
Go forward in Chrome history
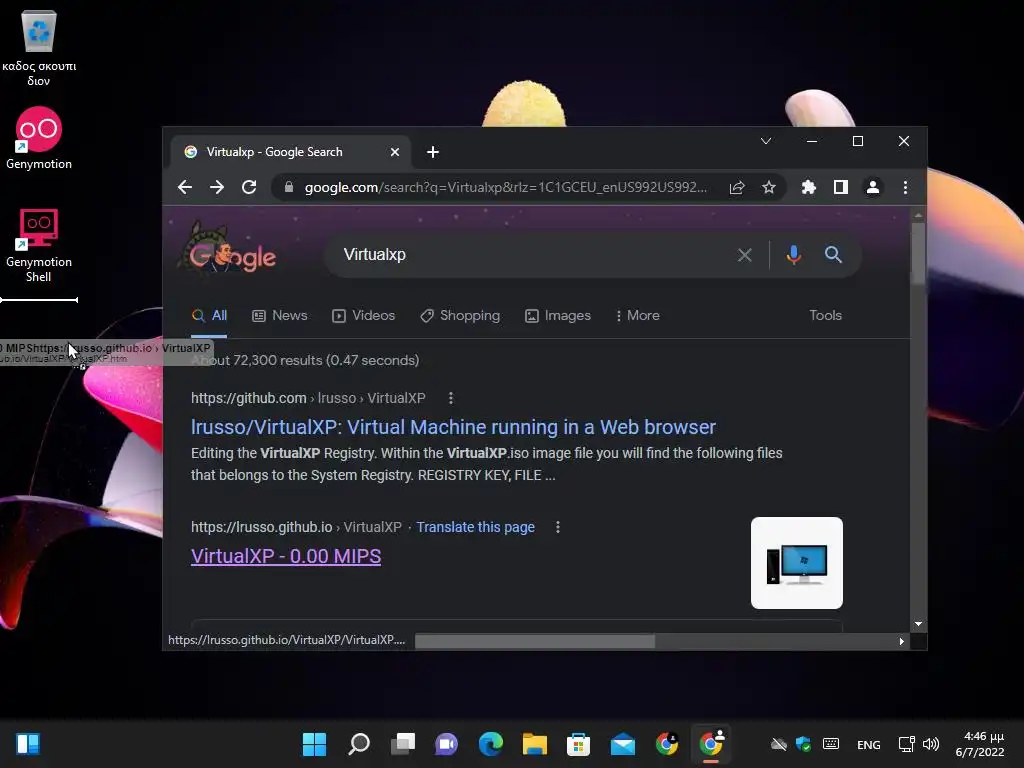click(x=217, y=187)
